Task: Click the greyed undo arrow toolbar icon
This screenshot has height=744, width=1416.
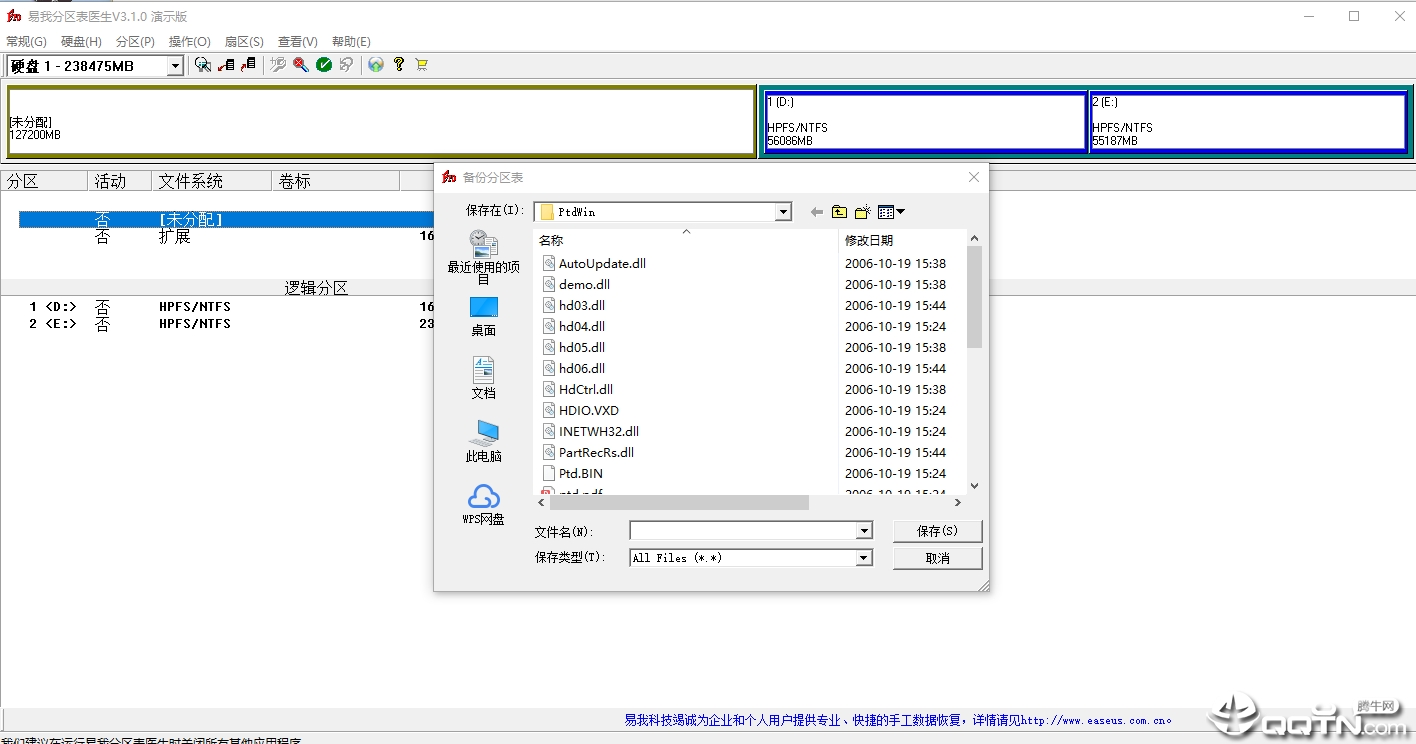Action: click(x=346, y=65)
